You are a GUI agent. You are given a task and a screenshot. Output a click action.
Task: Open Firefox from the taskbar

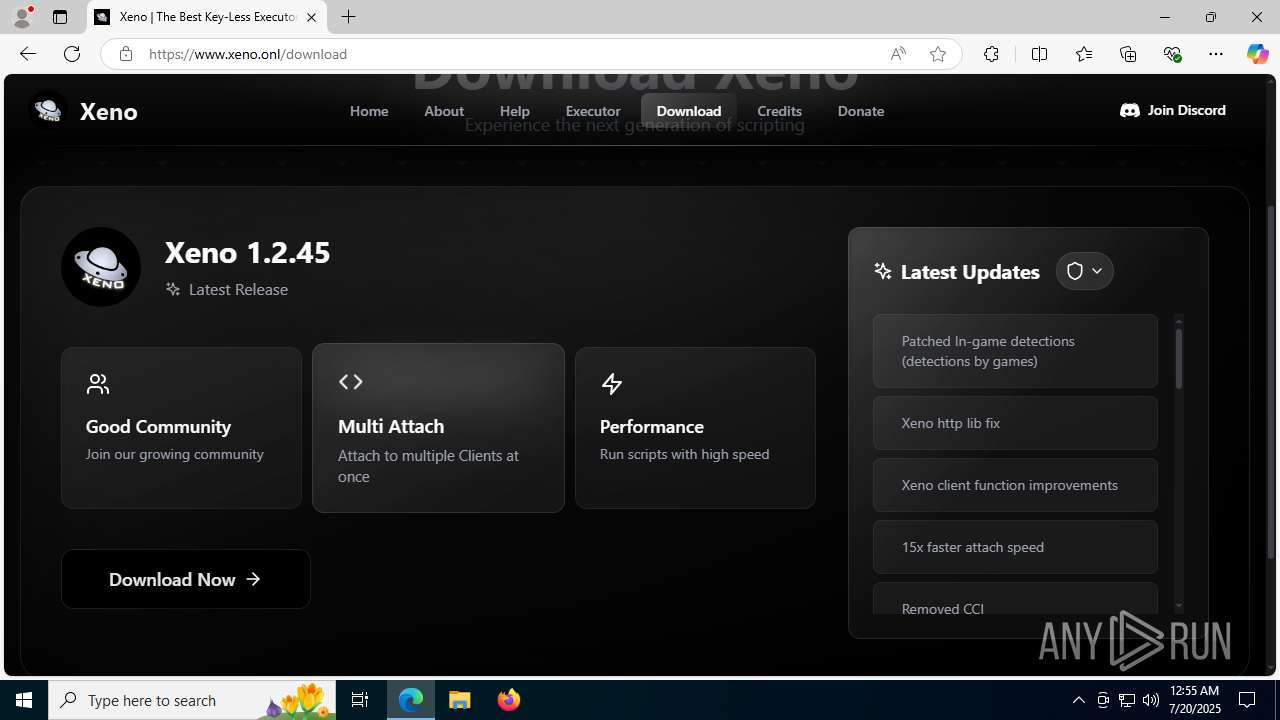point(508,700)
